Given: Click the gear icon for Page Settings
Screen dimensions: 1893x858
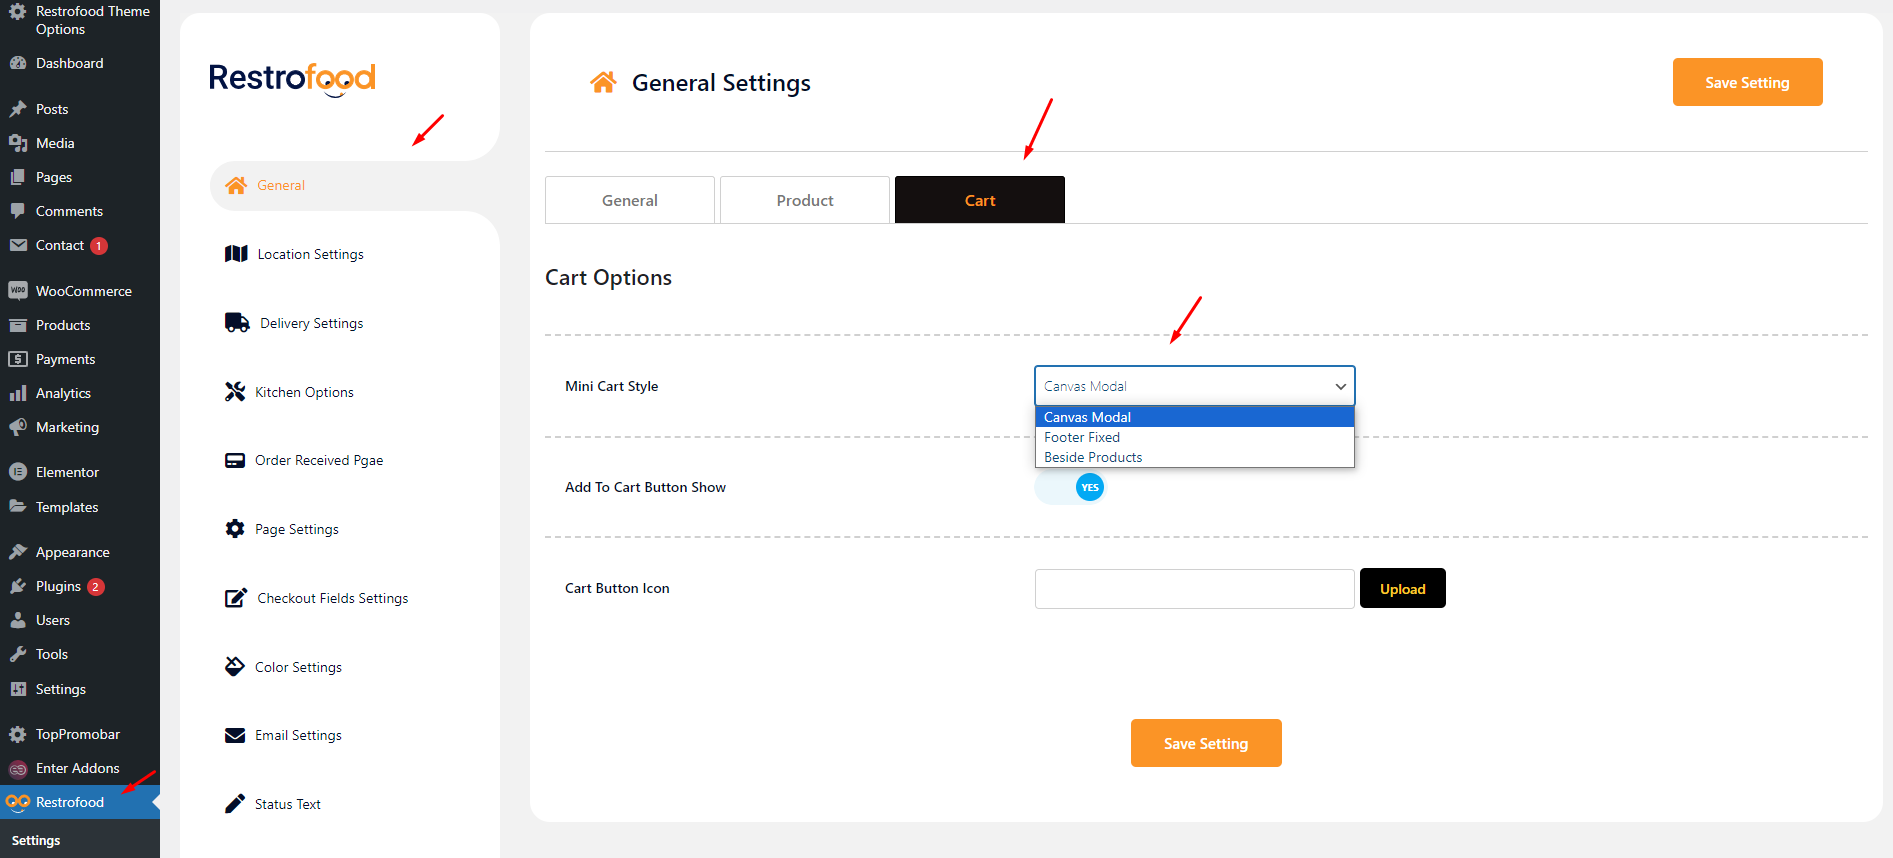Looking at the screenshot, I should [x=235, y=529].
